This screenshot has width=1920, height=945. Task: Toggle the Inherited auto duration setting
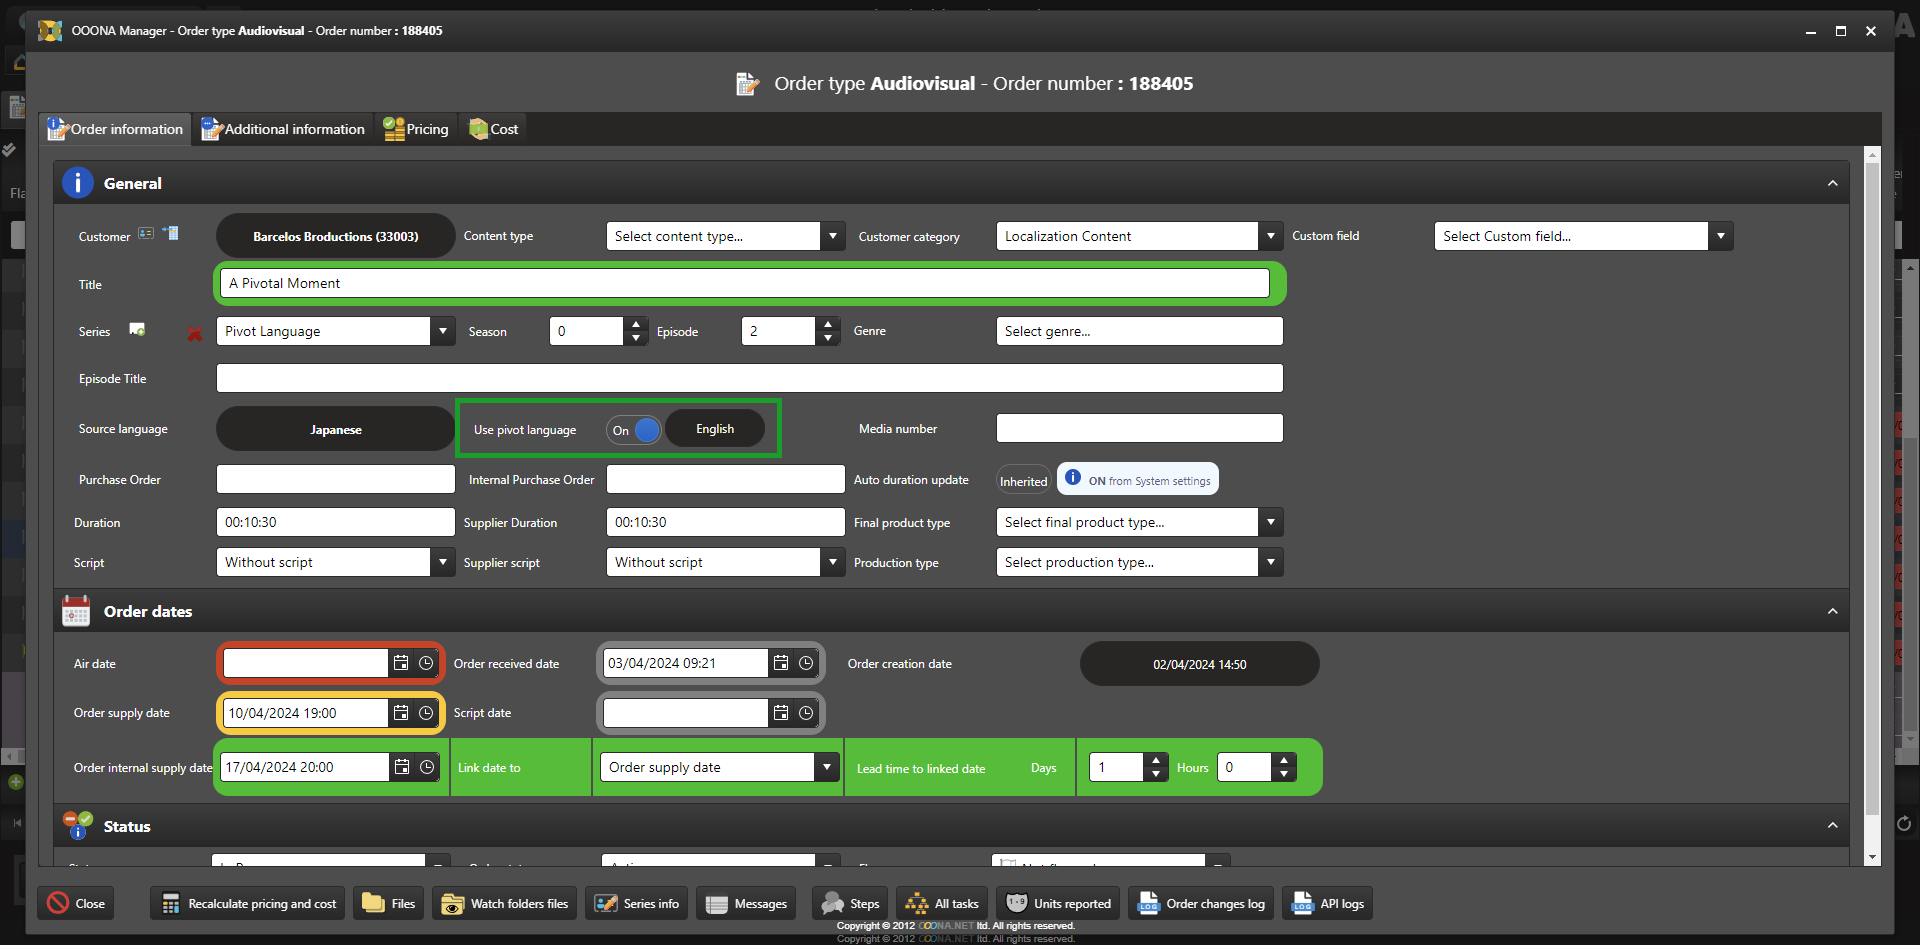[1023, 481]
